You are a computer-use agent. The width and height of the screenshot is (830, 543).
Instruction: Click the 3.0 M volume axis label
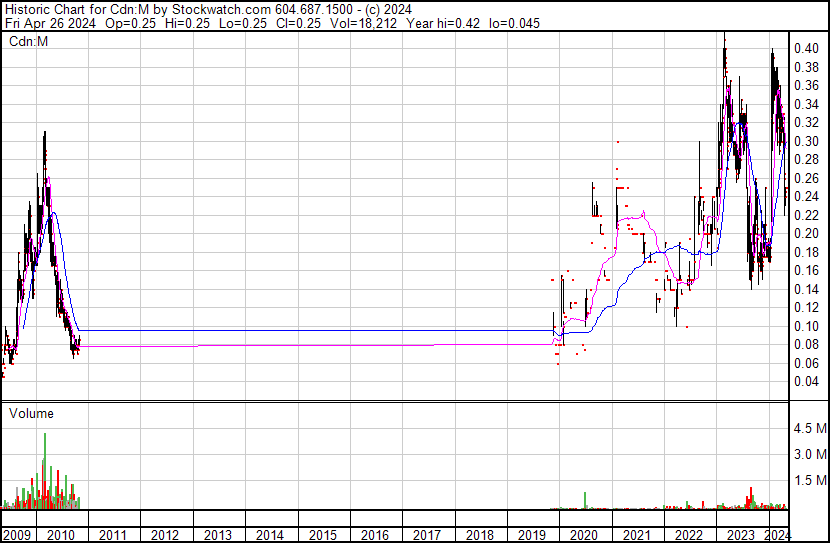pyautogui.click(x=809, y=455)
